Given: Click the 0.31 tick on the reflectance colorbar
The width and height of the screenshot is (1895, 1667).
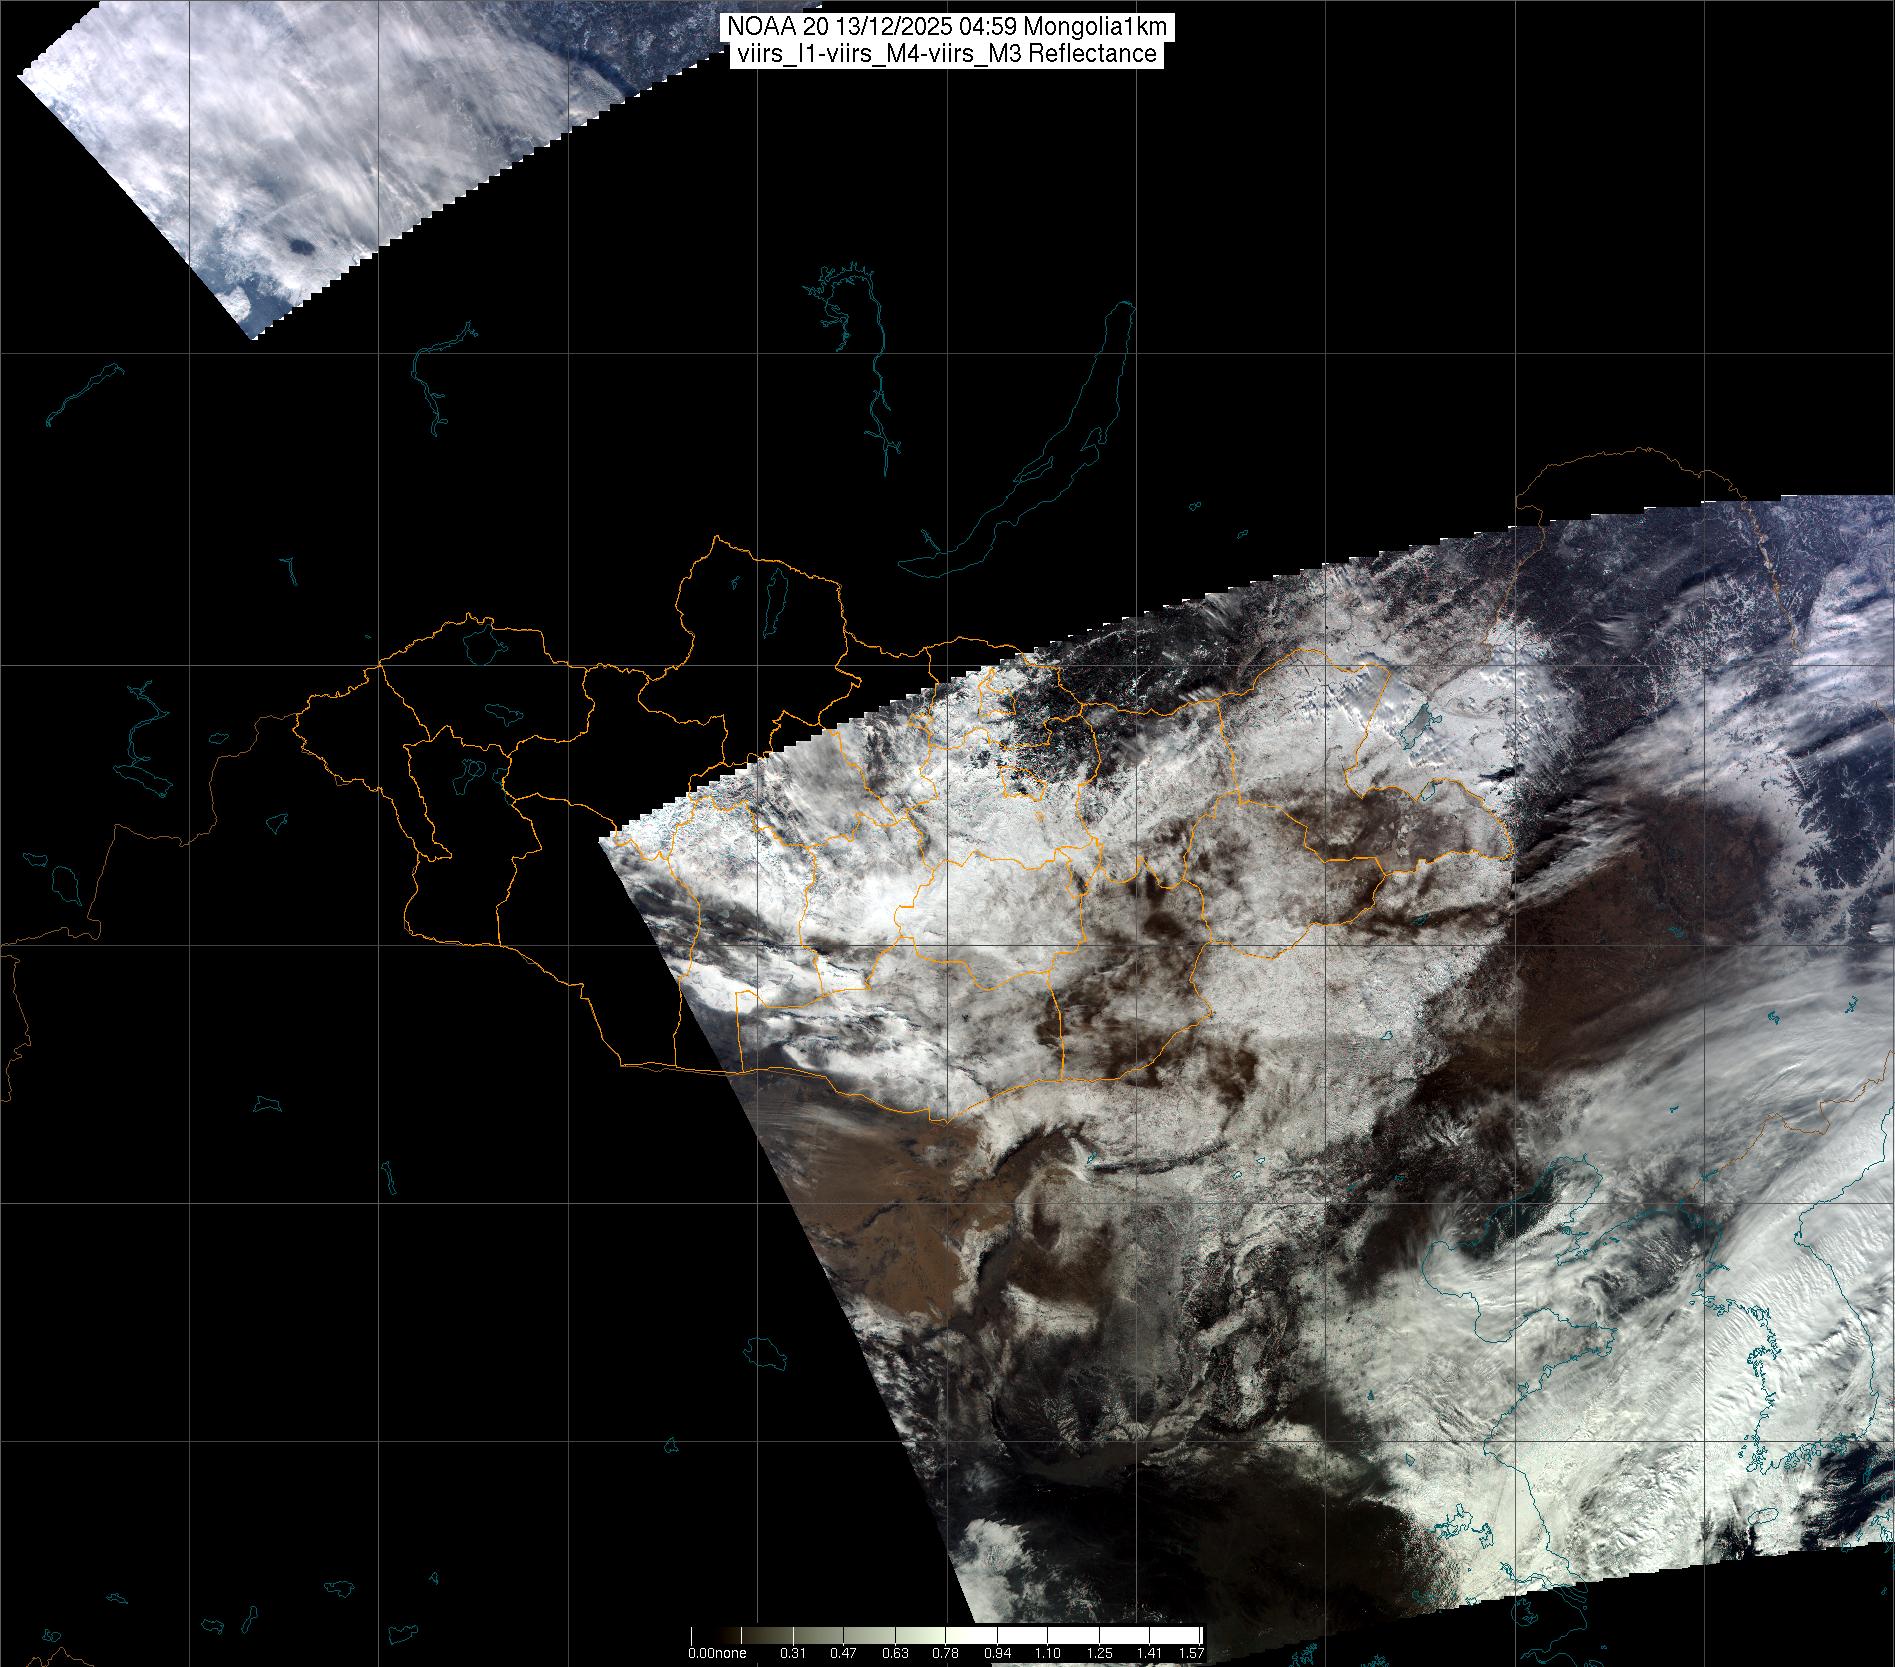Looking at the screenshot, I should (792, 1653).
